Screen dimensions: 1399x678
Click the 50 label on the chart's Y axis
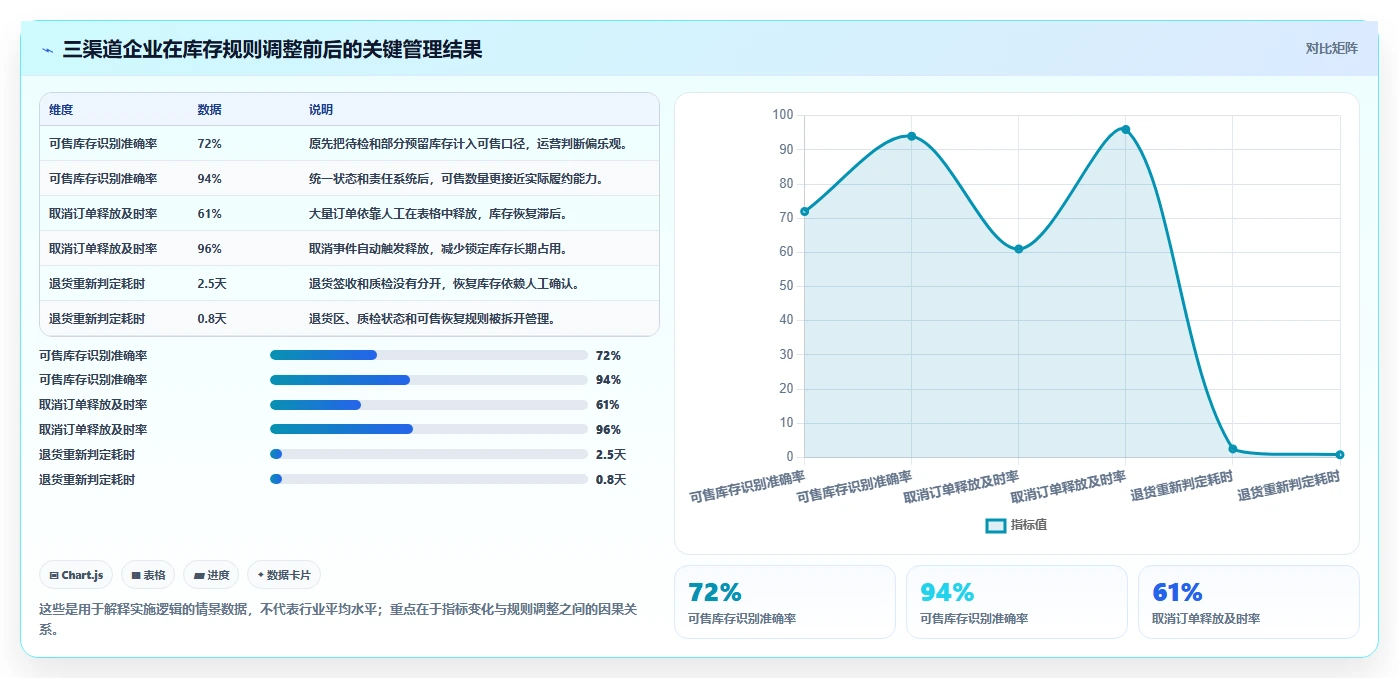click(786, 286)
